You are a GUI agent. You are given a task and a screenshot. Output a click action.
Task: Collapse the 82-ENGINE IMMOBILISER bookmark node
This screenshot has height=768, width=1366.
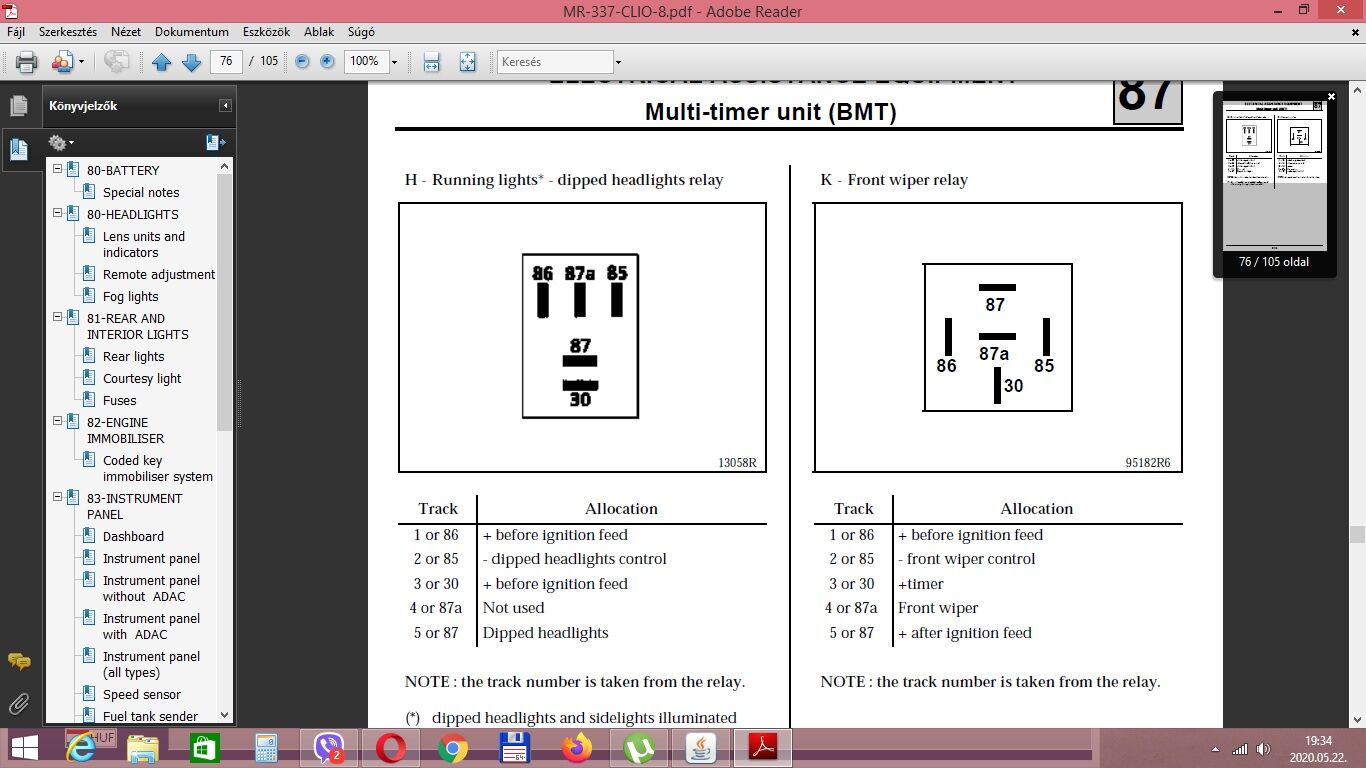point(58,422)
